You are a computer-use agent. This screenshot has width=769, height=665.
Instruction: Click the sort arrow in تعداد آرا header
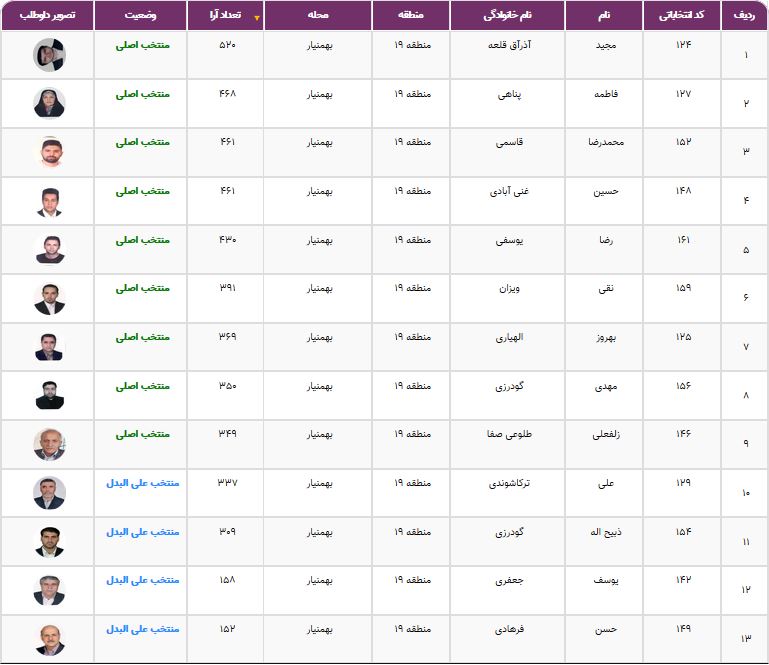point(256,18)
